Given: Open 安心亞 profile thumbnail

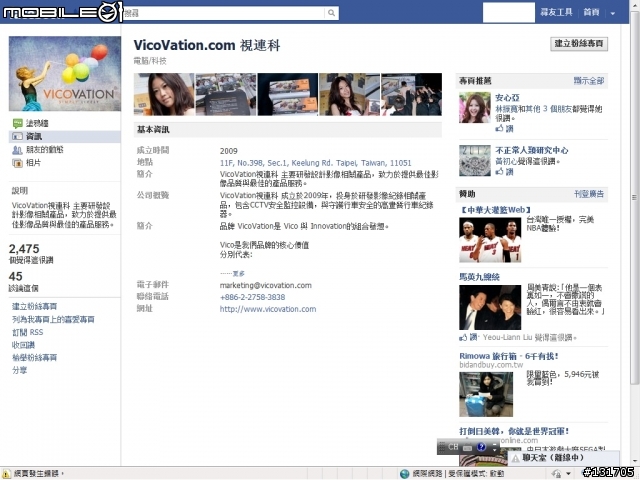Looking at the screenshot, I should click(x=475, y=107).
